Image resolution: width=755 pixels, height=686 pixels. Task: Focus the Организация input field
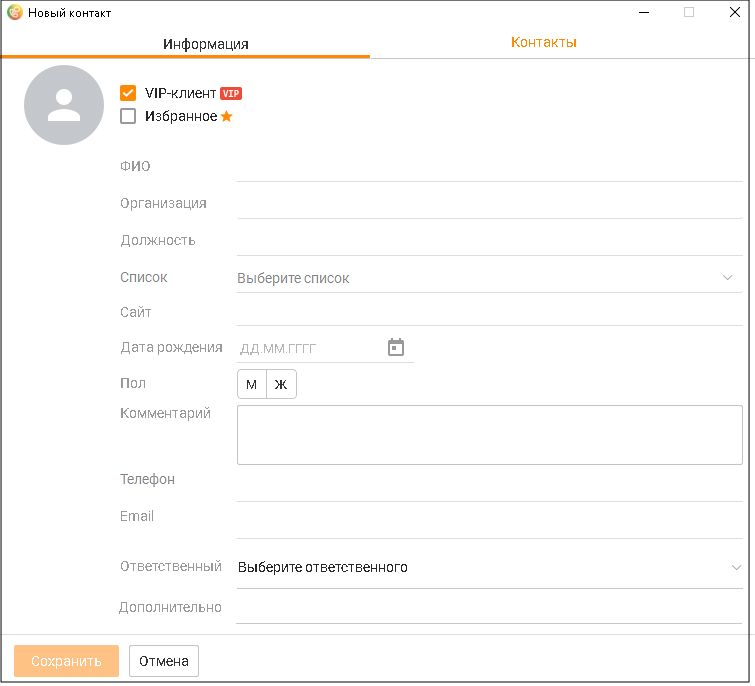pos(489,206)
